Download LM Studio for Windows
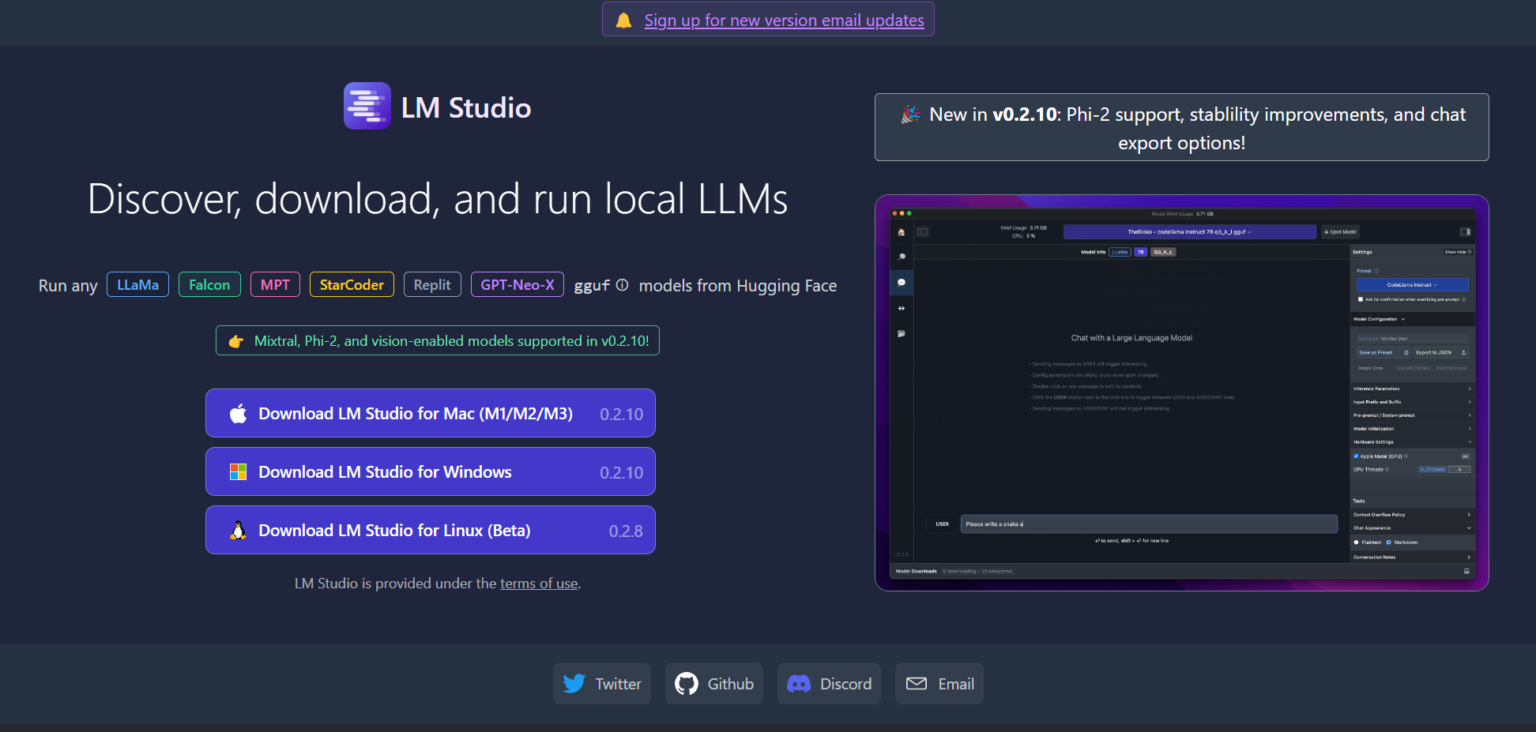Viewport: 1536px width, 732px height. pos(430,472)
